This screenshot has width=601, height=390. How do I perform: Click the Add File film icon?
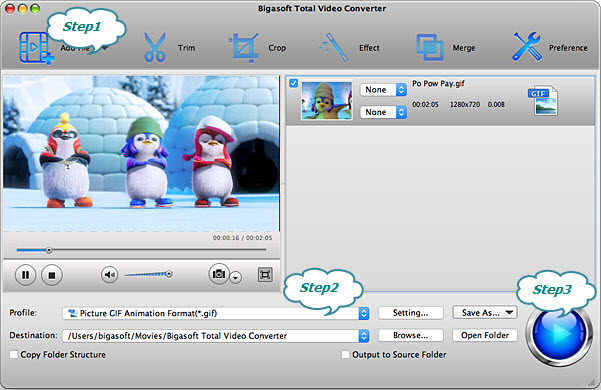[x=36, y=48]
